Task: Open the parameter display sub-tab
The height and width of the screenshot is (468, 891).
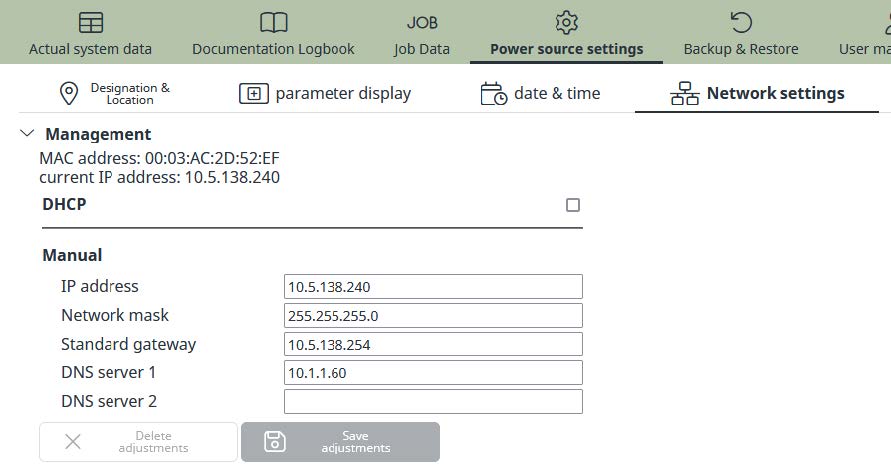Action: tap(325, 94)
